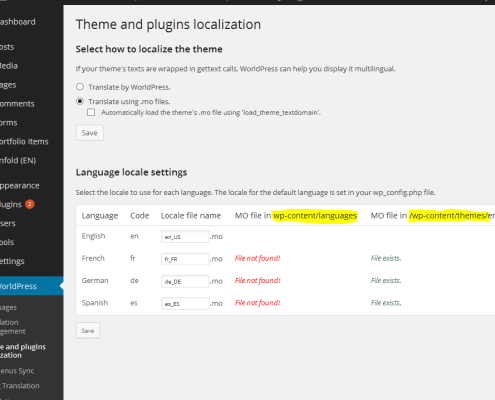Select the Translate by WorldPress radio option

coord(80,87)
